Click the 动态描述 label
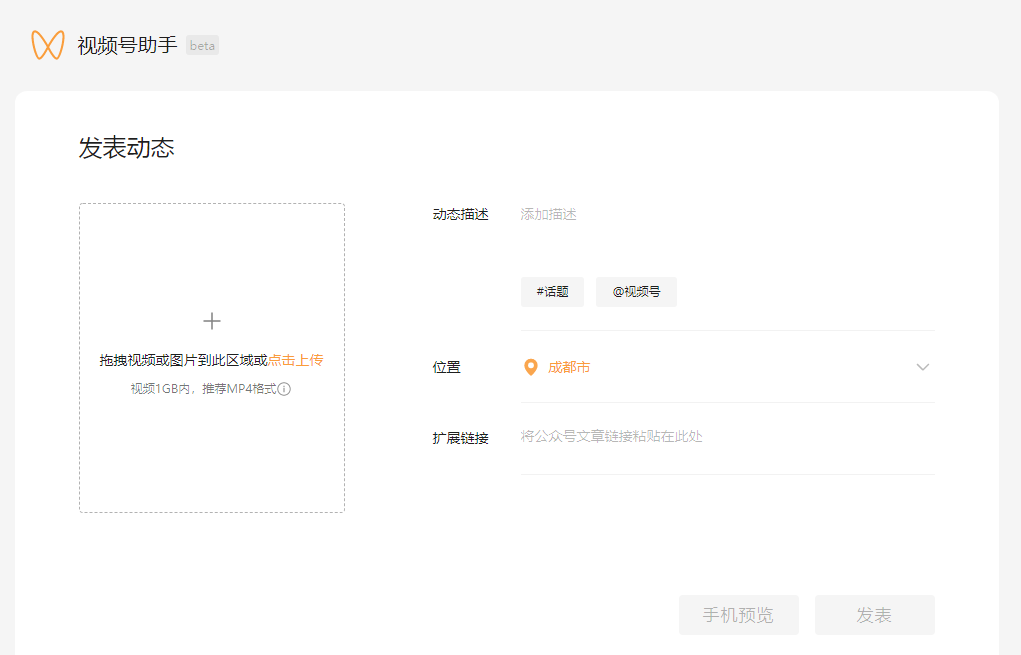This screenshot has height=655, width=1021. 460,214
